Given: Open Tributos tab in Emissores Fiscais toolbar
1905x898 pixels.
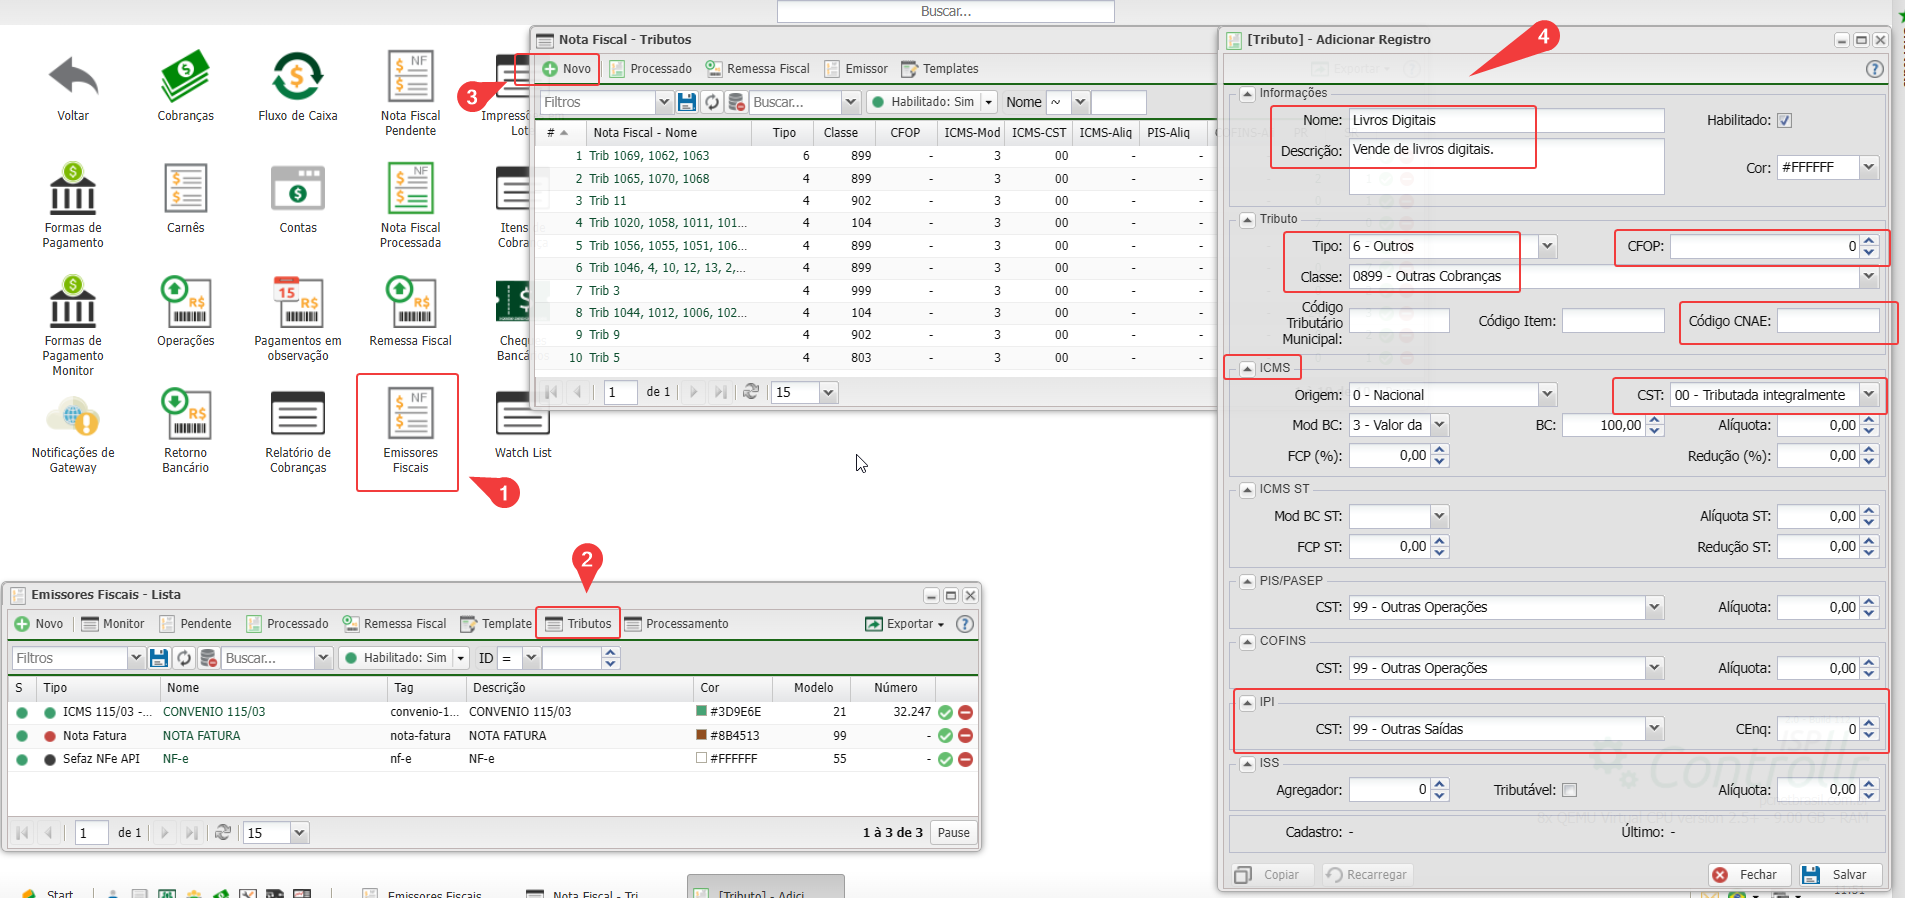Looking at the screenshot, I should [579, 624].
